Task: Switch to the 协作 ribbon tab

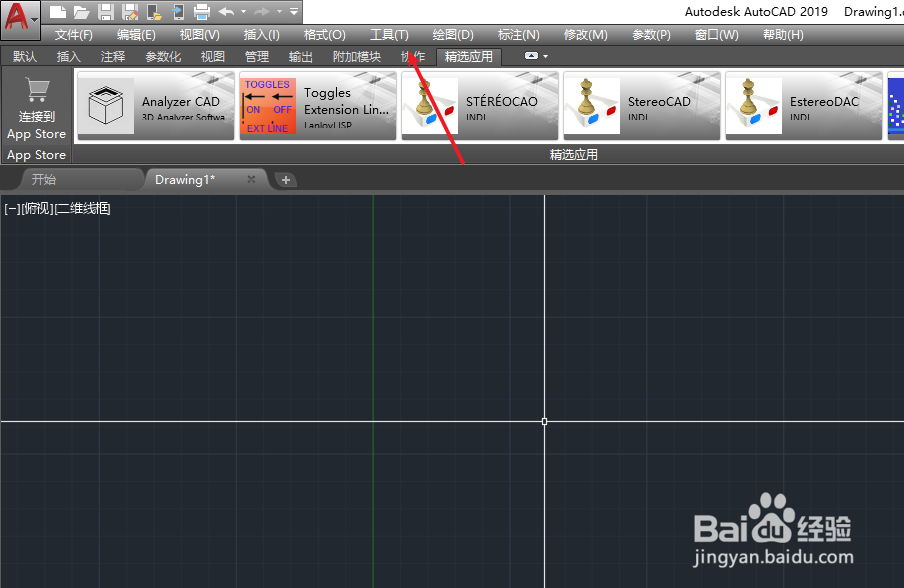Action: pos(413,56)
